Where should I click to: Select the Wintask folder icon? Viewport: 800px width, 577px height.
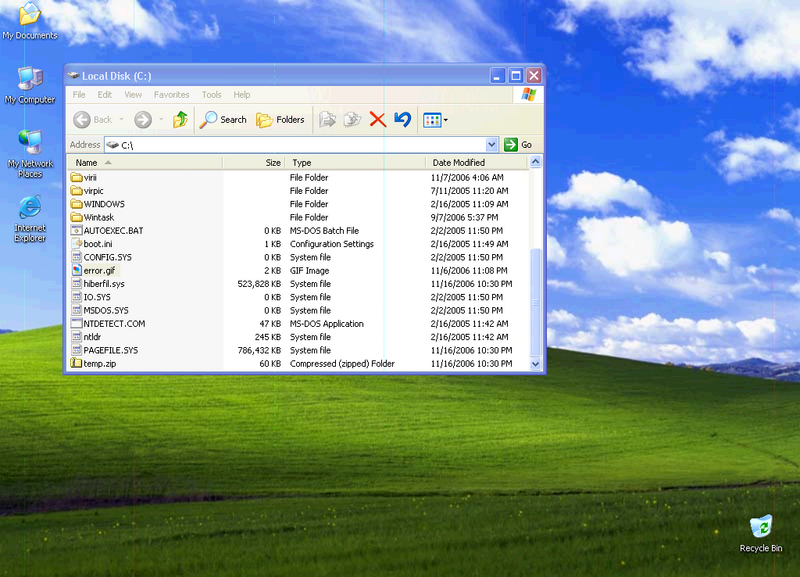pyautogui.click(x=77, y=217)
